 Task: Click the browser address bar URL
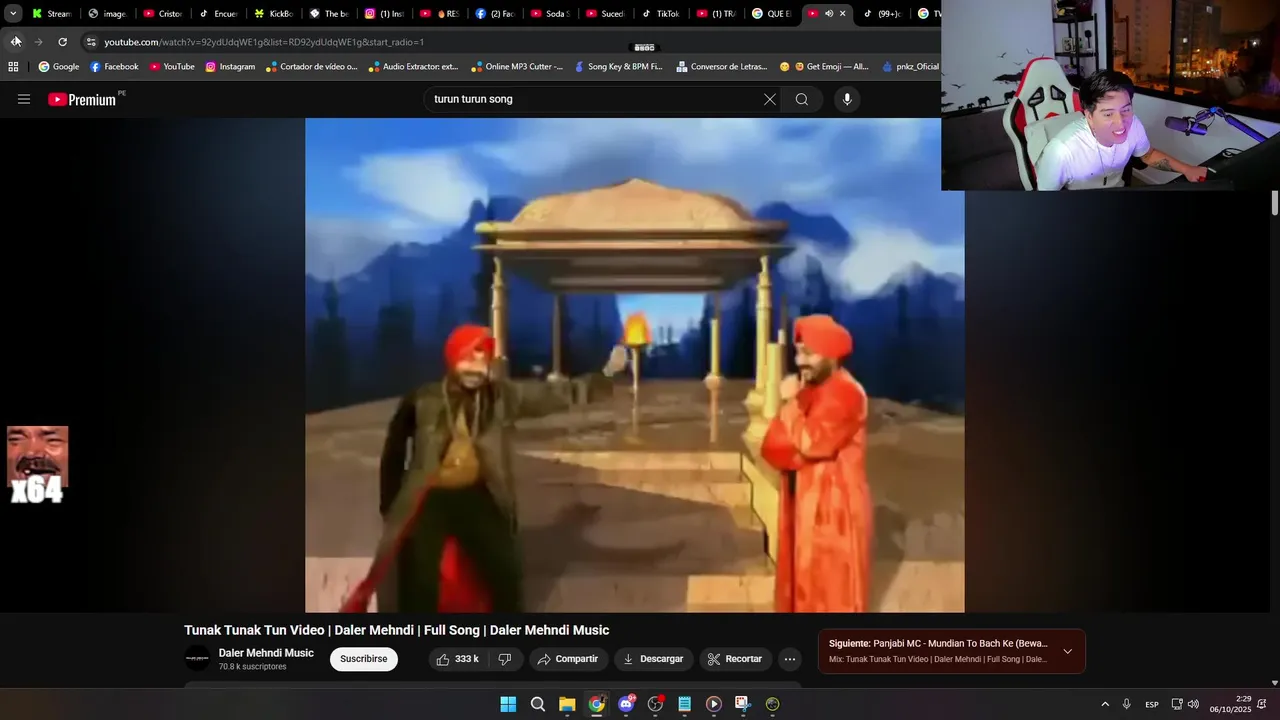pyautogui.click(x=264, y=42)
